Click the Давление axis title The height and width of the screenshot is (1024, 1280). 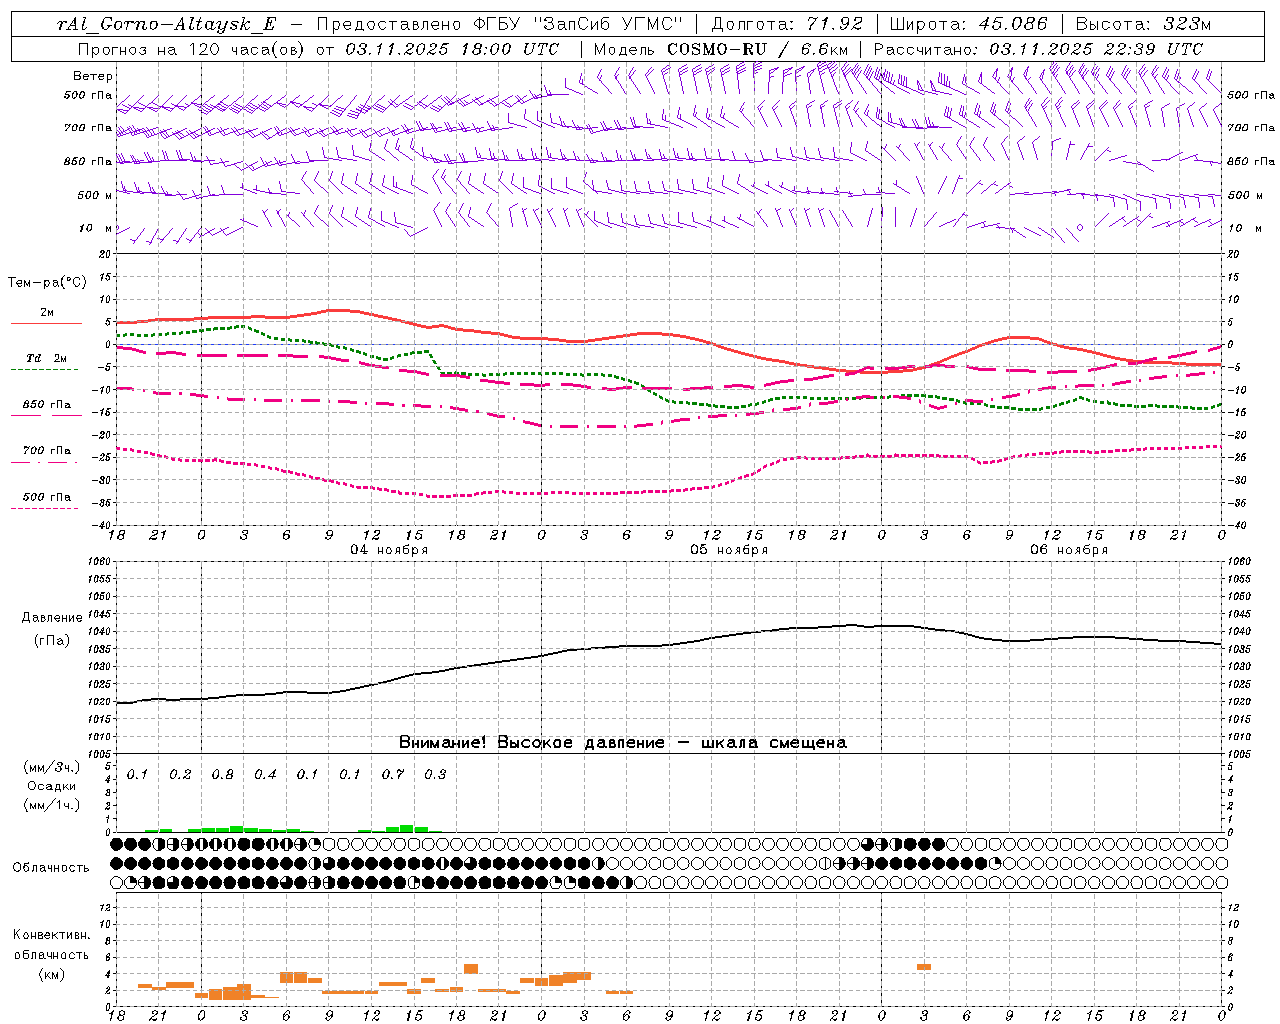point(52,618)
